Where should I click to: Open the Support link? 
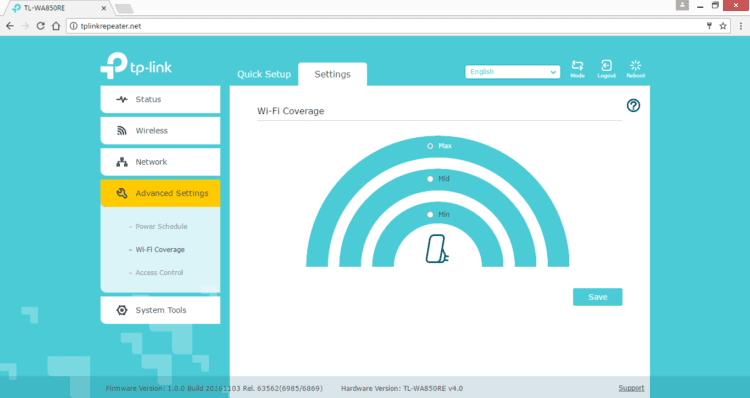tap(631, 388)
